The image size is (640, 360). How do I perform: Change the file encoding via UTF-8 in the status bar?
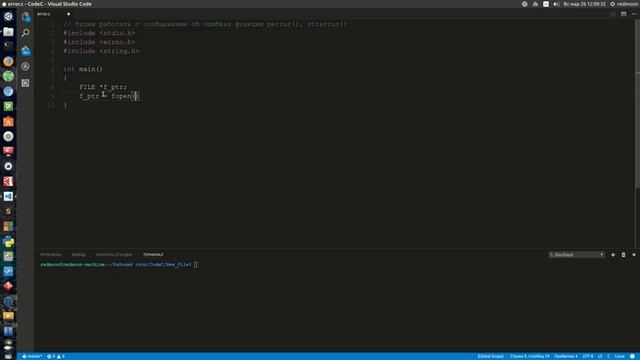588,356
